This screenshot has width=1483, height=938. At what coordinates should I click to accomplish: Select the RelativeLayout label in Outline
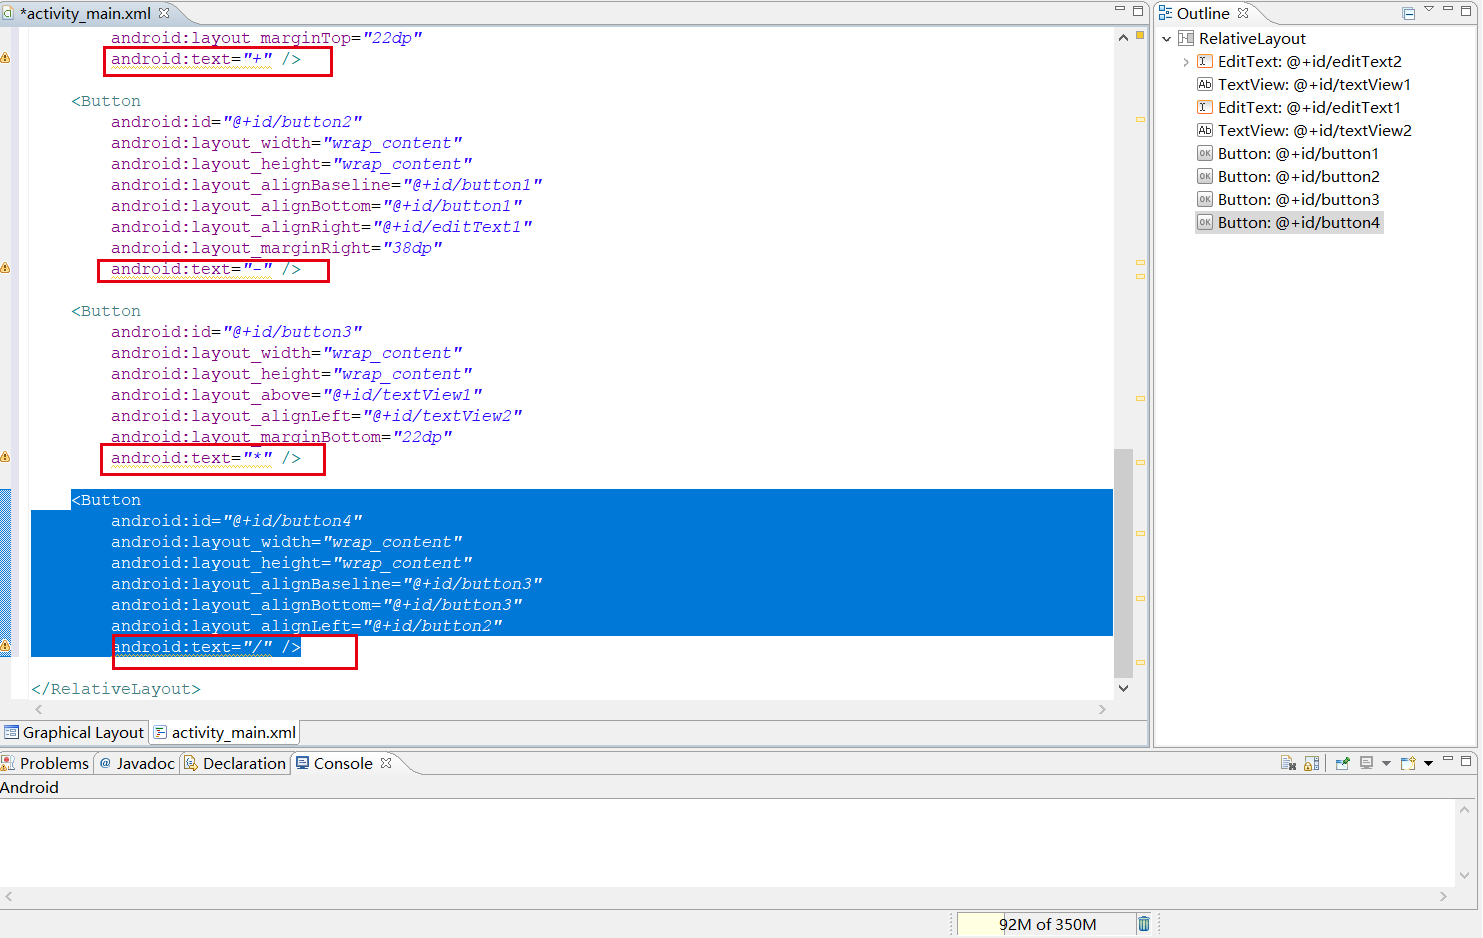pyautogui.click(x=1252, y=38)
